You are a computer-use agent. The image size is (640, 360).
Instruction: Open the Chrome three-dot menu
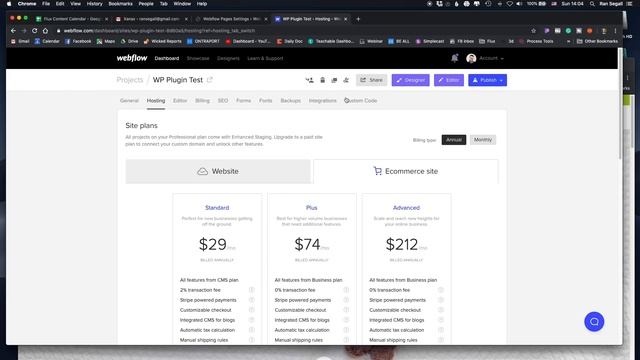tap(615, 31)
